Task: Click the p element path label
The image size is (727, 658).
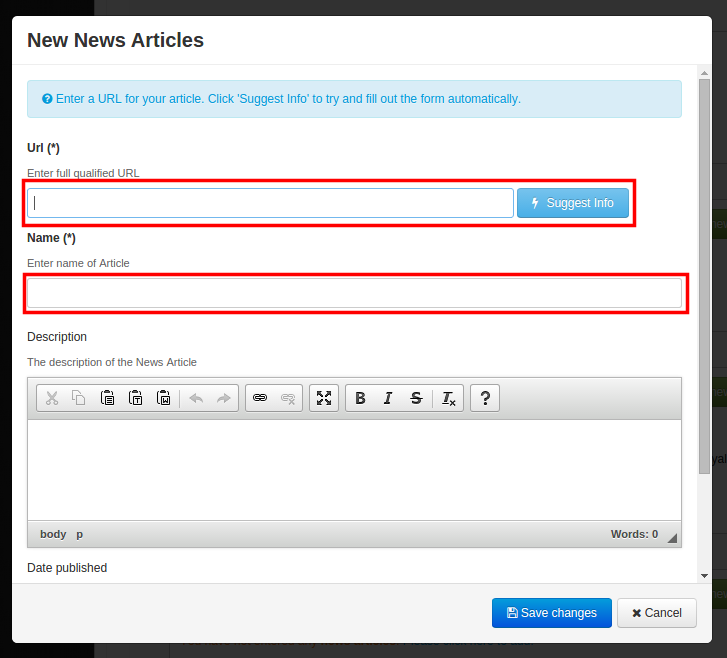Action: click(80, 534)
